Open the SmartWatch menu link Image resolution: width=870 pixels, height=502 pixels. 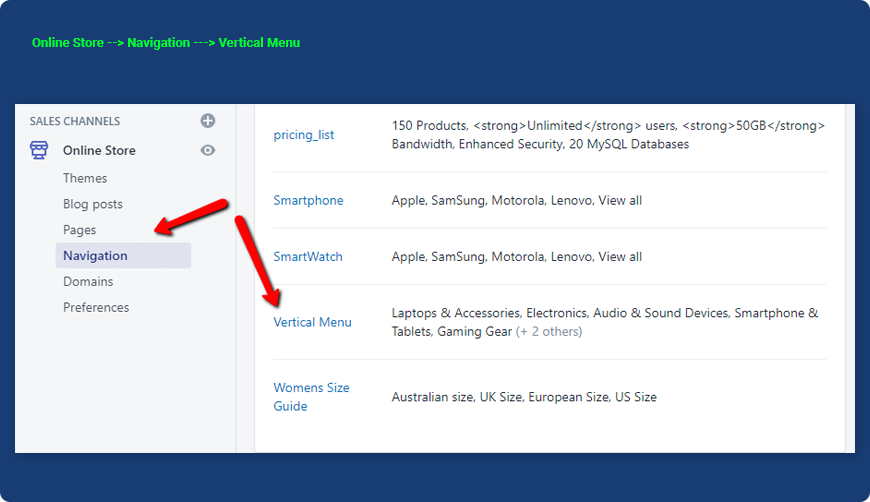[x=308, y=257]
